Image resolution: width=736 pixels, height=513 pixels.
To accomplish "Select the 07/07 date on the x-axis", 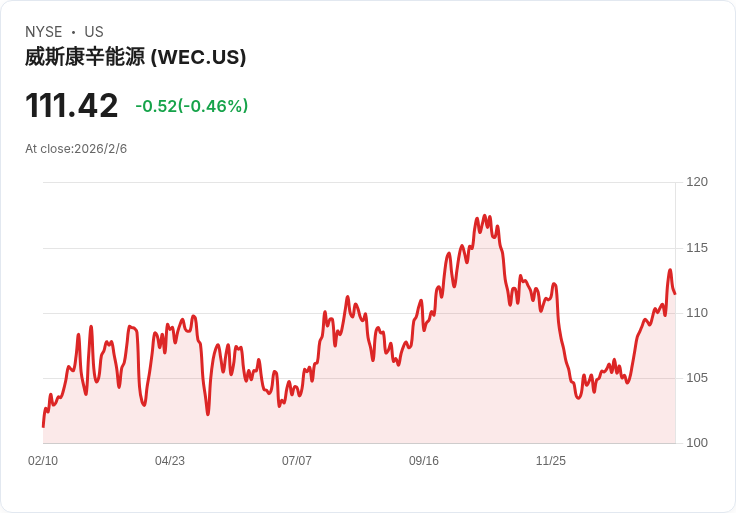I will [297, 461].
